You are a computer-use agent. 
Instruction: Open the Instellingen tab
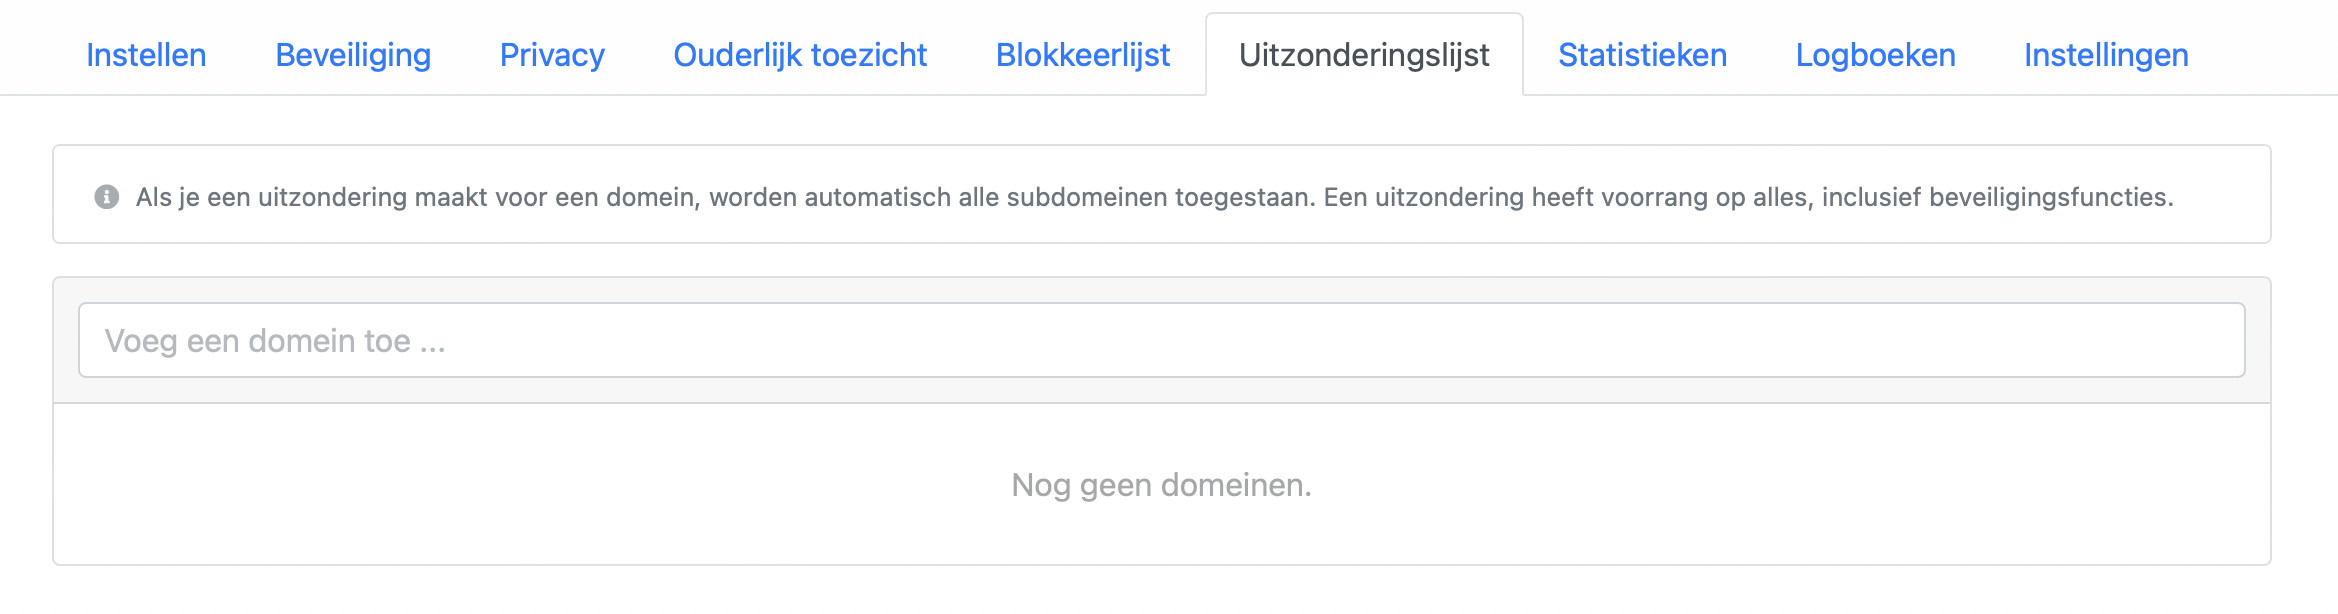click(x=2106, y=55)
